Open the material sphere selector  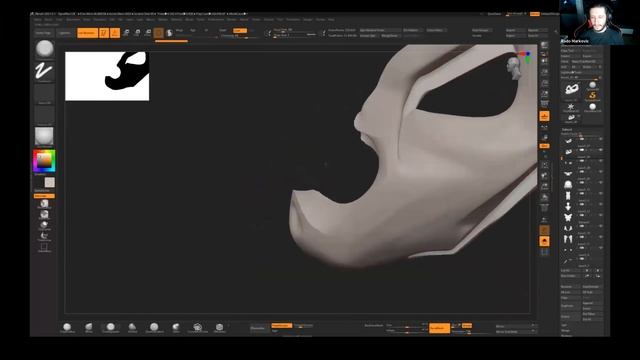(44, 137)
